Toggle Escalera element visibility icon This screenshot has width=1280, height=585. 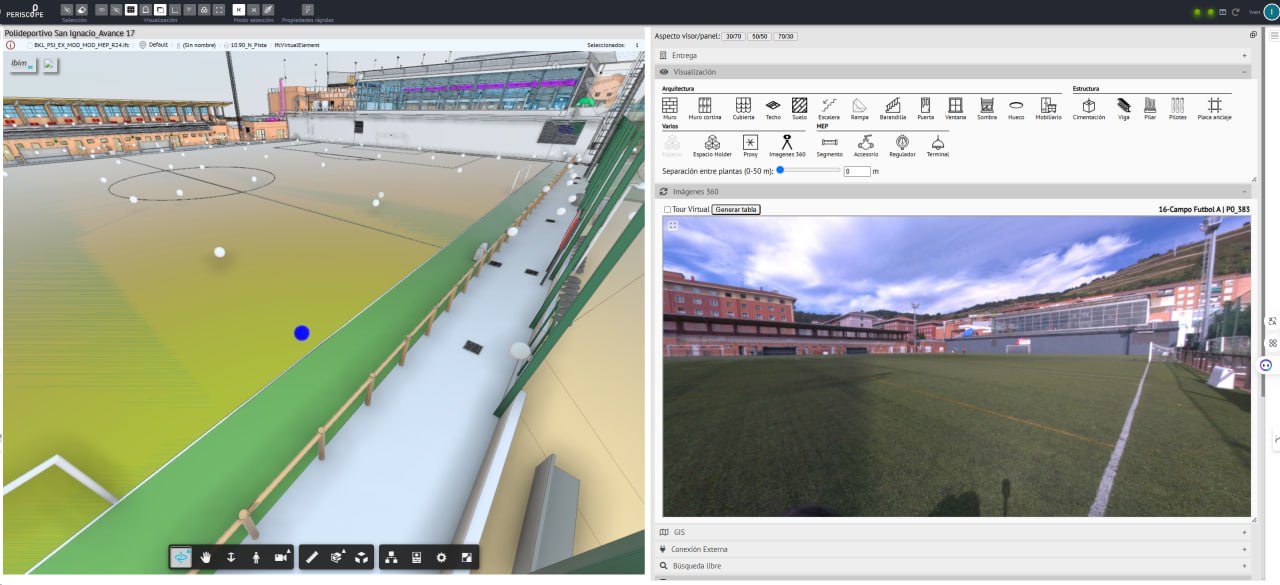pos(828,105)
